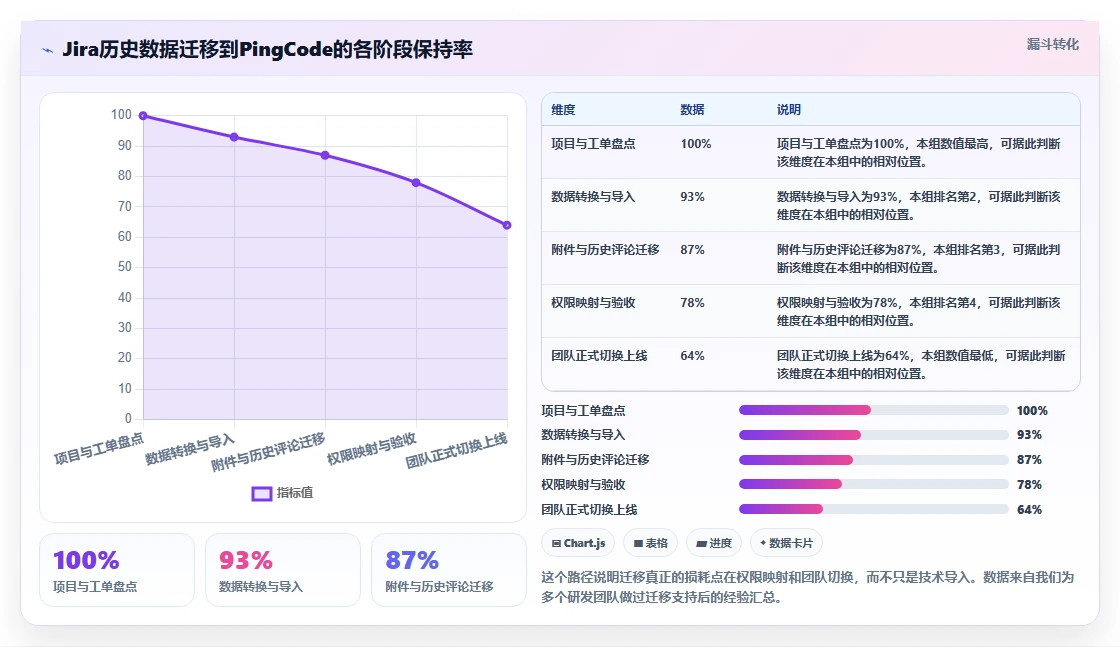Click the 漏斗转化 tag in the header
Screen dimensions: 1120x647
[1052, 44]
